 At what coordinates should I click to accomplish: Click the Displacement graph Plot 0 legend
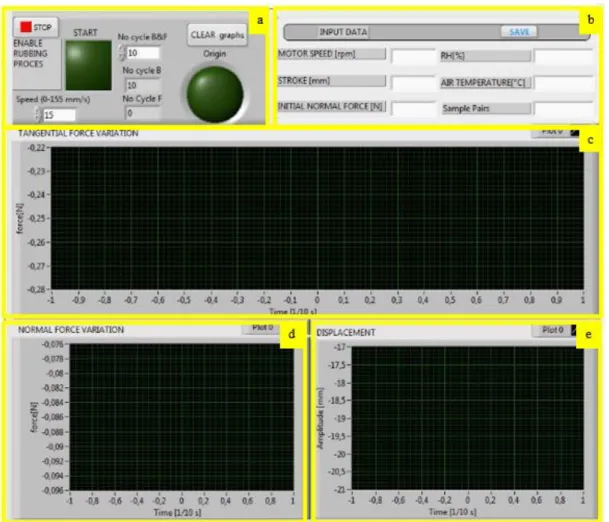(555, 330)
